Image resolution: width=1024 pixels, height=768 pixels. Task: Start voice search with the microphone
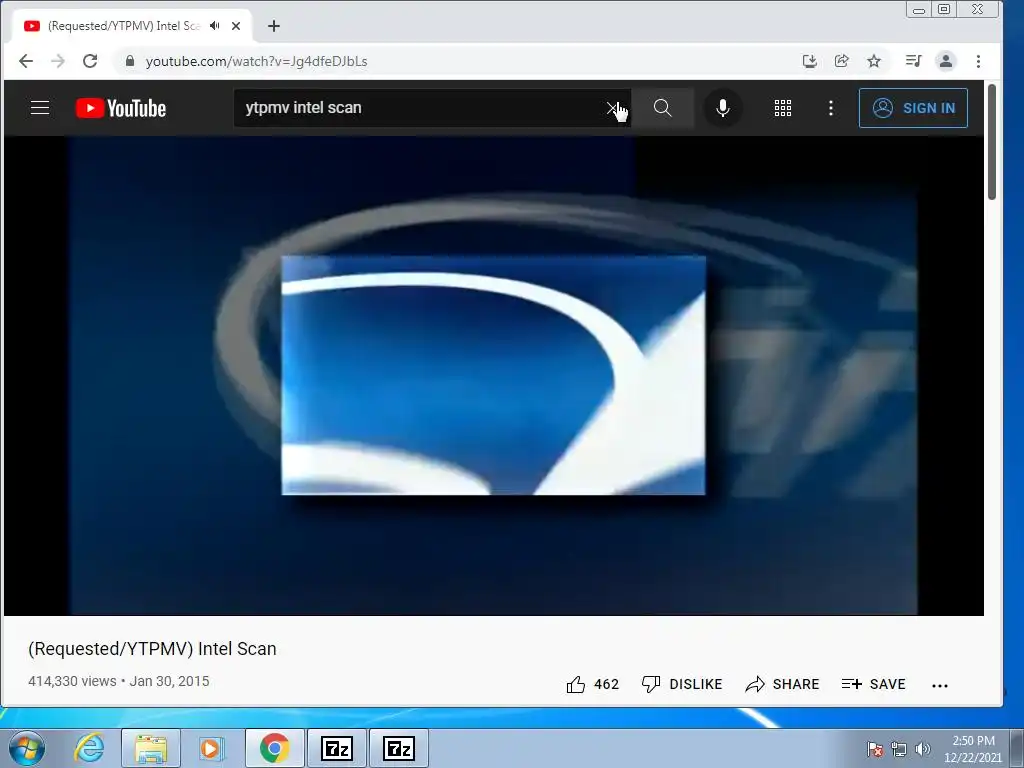[722, 108]
